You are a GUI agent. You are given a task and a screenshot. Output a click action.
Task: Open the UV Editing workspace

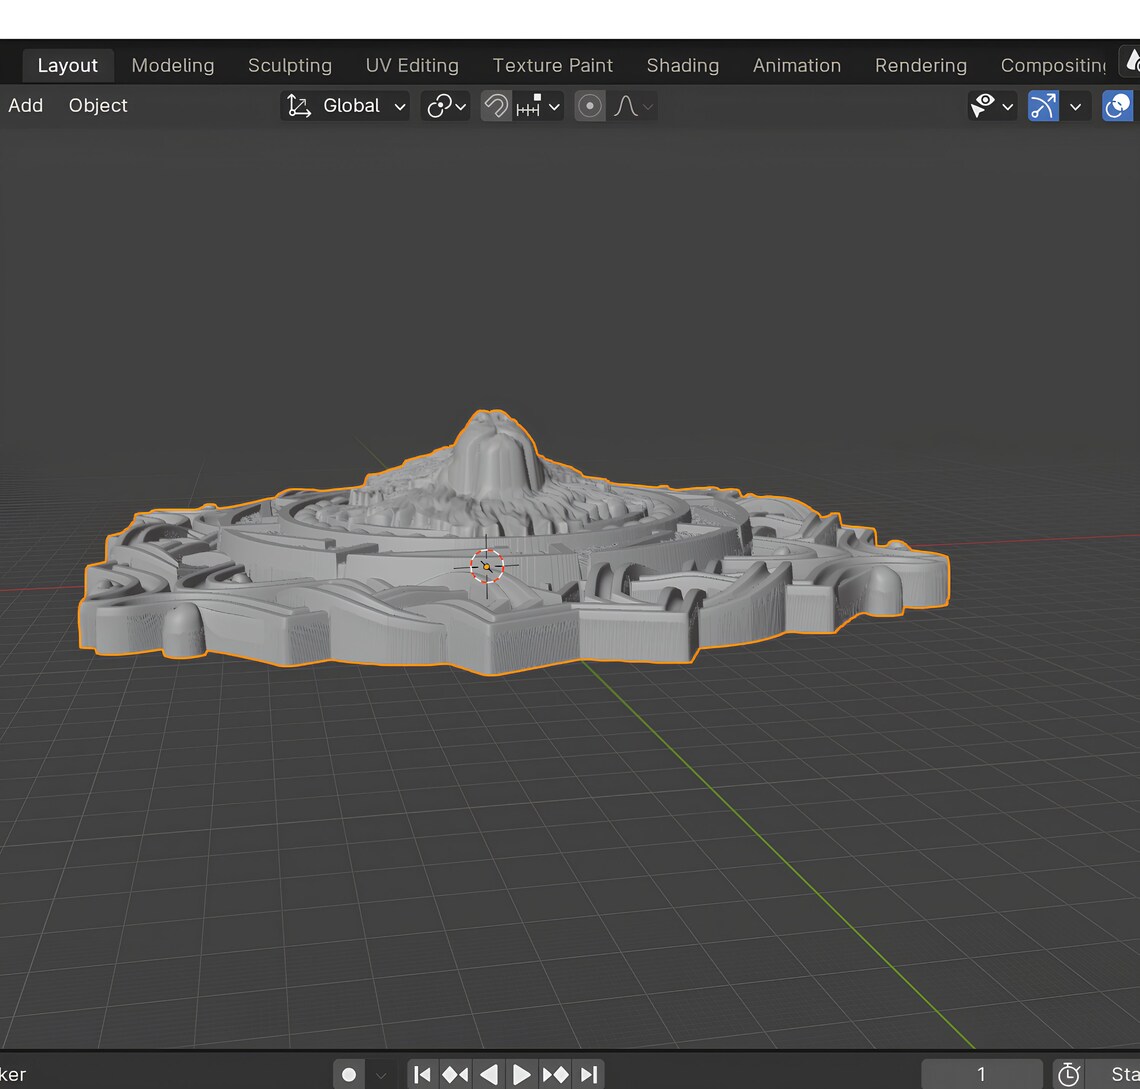click(412, 65)
